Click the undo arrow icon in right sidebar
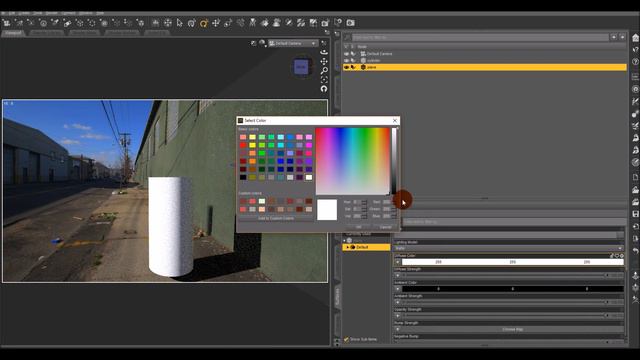Screen dimensions: 640x360 635,251
